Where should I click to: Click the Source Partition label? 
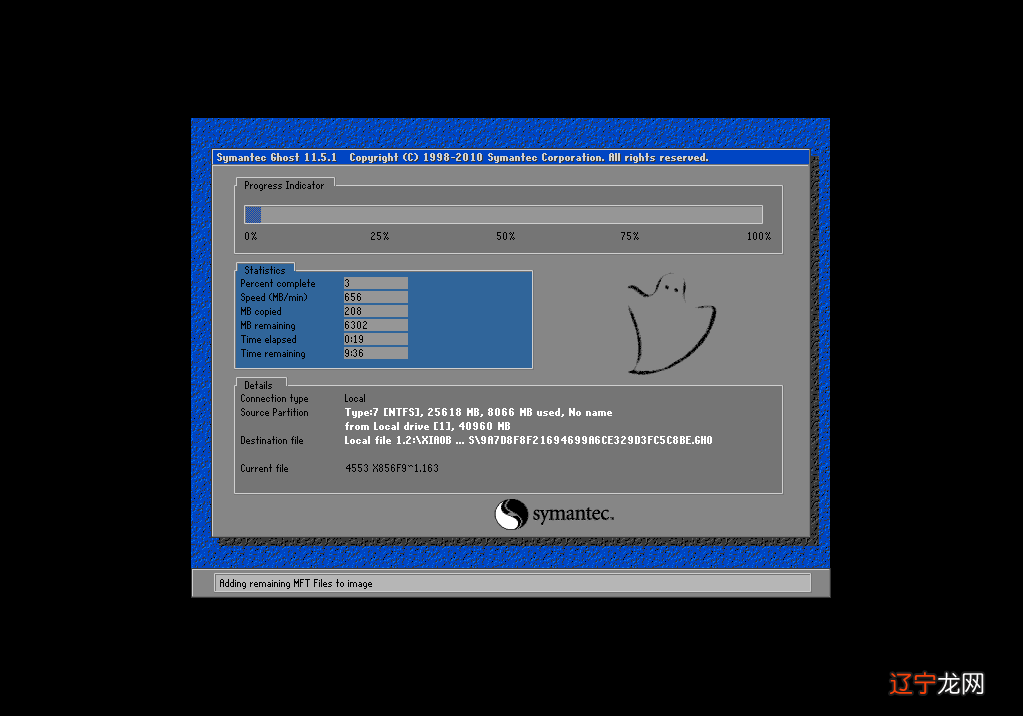pyautogui.click(x=274, y=412)
